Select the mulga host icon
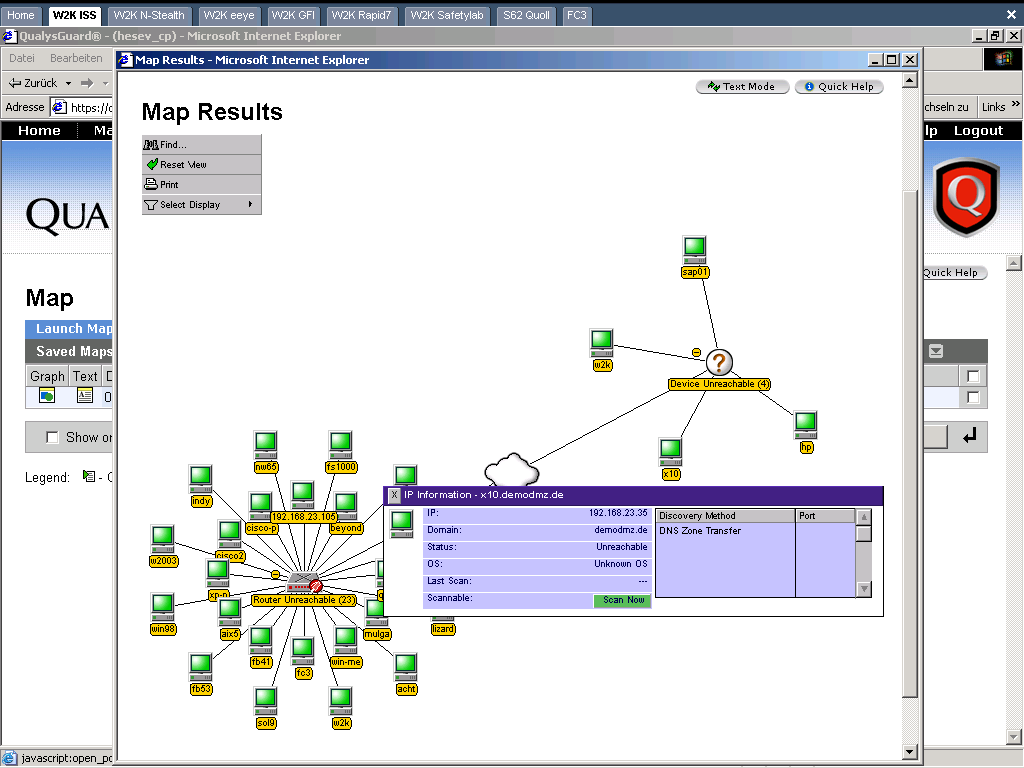 [x=374, y=612]
